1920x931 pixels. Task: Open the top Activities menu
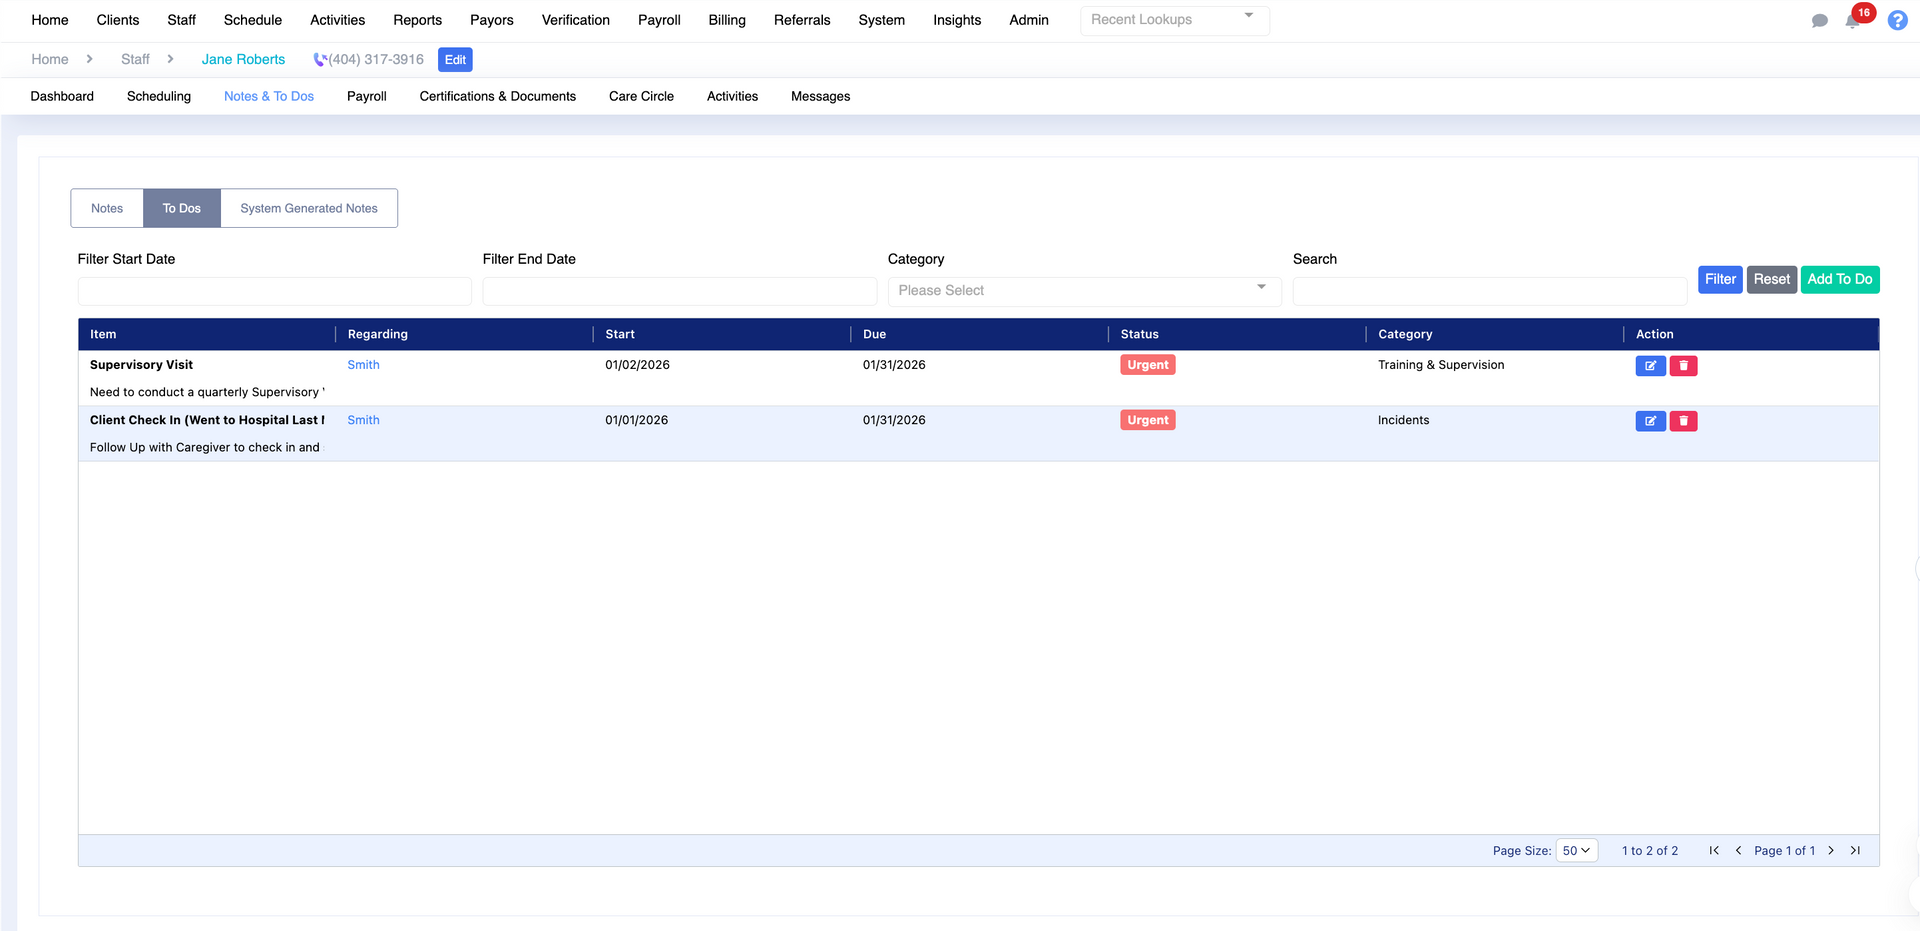[x=337, y=20]
